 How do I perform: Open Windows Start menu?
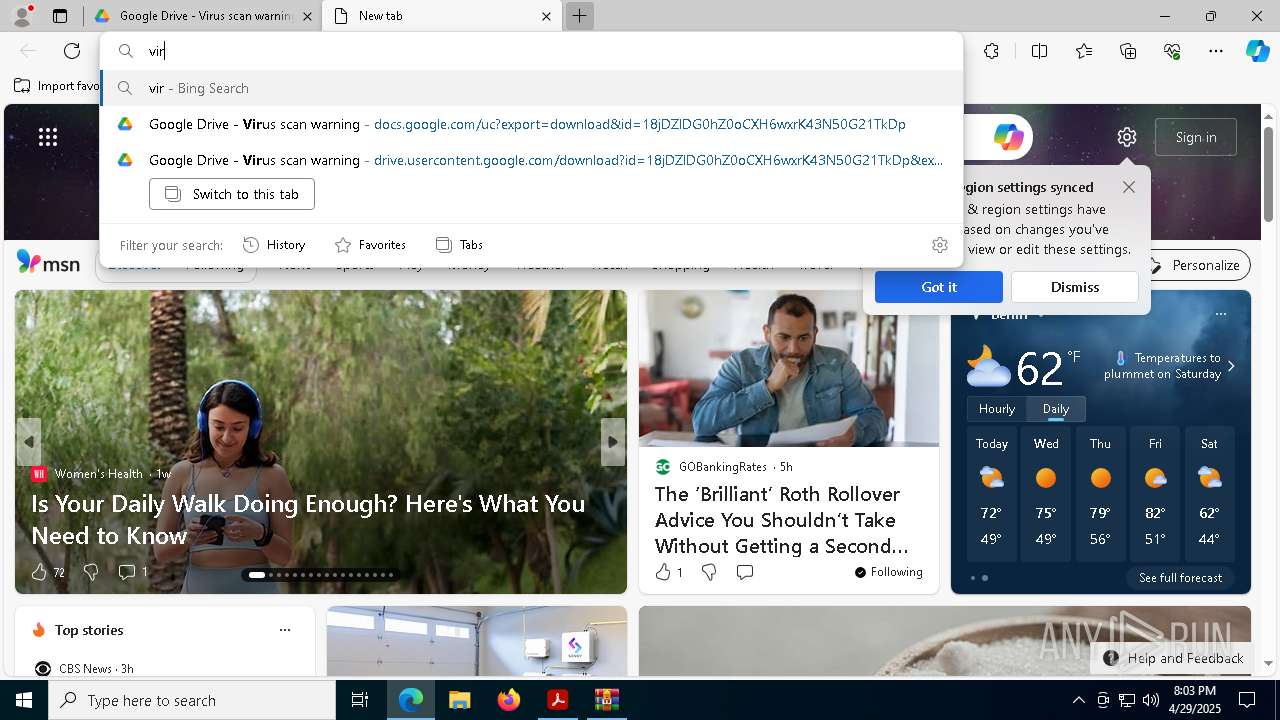[x=24, y=700]
